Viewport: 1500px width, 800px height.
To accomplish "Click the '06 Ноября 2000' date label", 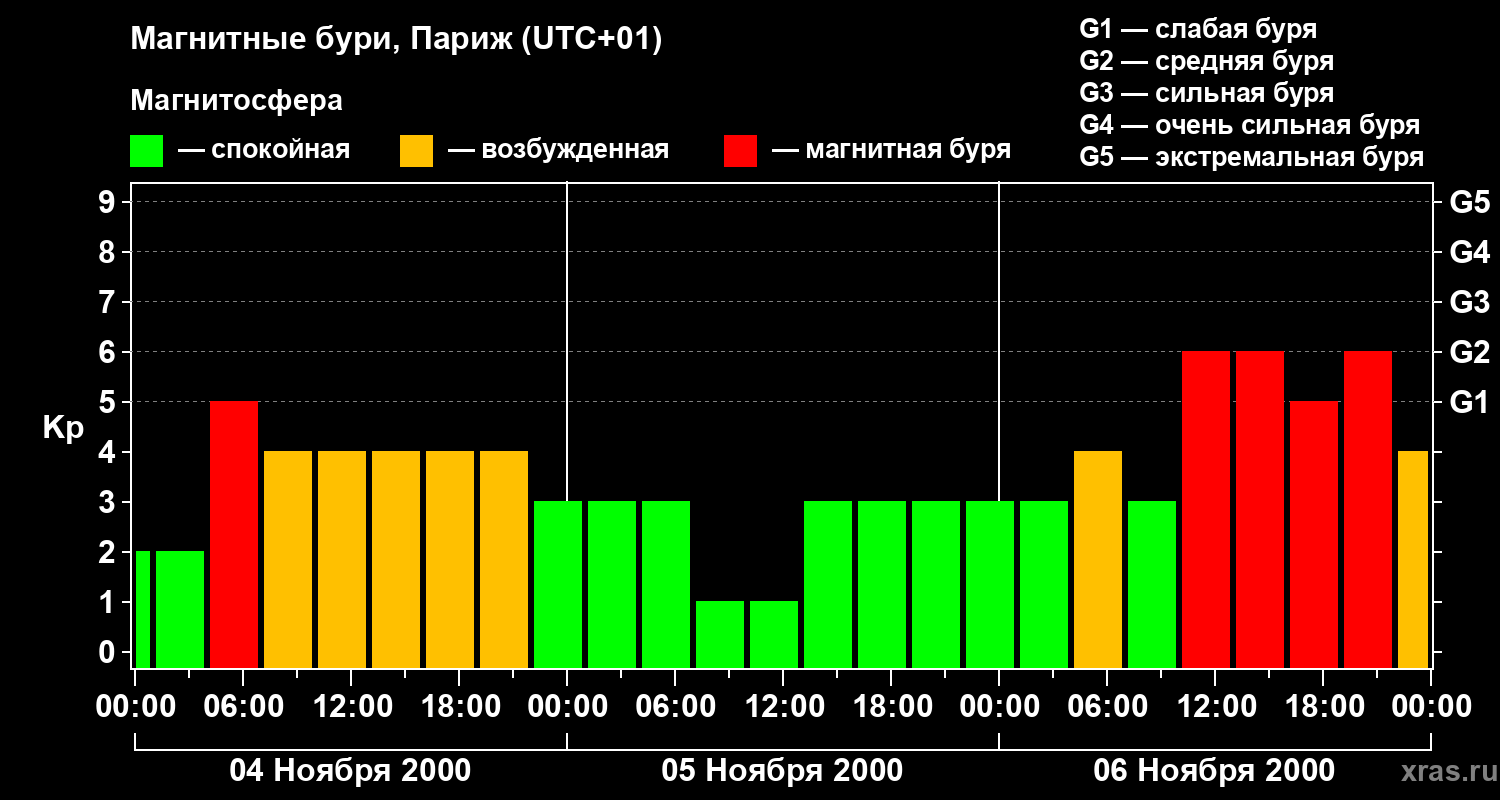I will [1214, 771].
